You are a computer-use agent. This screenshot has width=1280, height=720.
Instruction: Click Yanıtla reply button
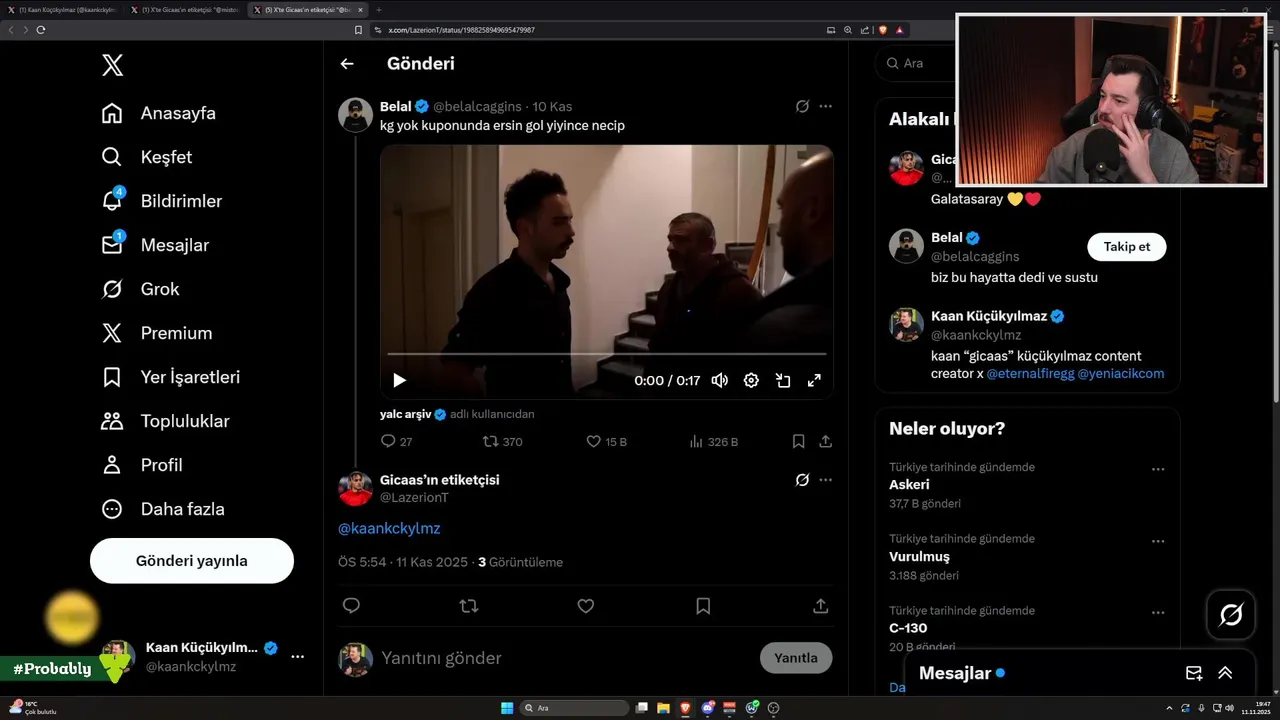tap(796, 658)
